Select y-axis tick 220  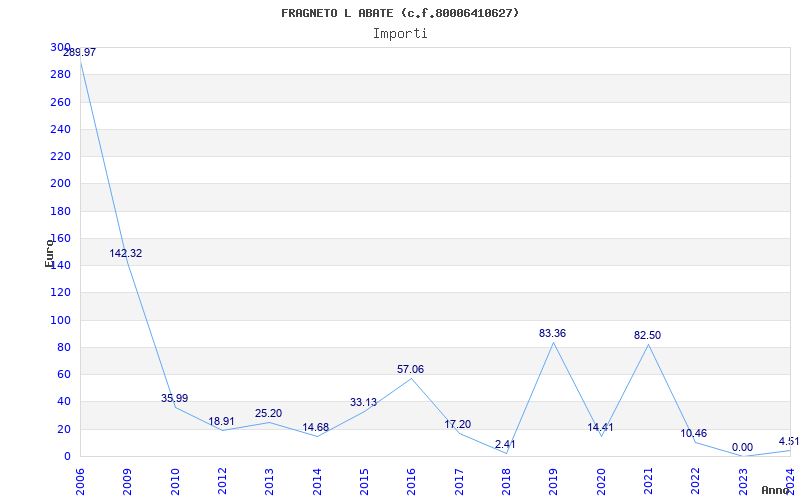[x=60, y=157]
